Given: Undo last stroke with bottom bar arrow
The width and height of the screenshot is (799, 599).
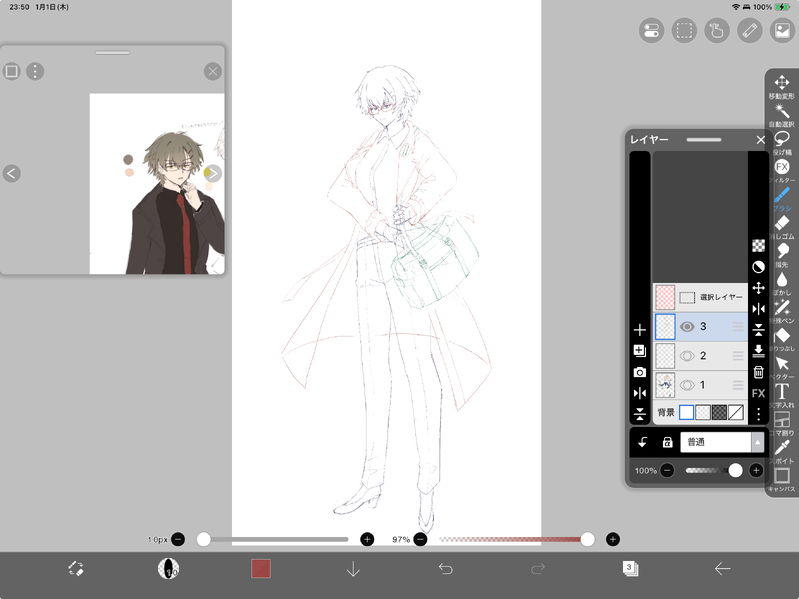Looking at the screenshot, I should [446, 568].
